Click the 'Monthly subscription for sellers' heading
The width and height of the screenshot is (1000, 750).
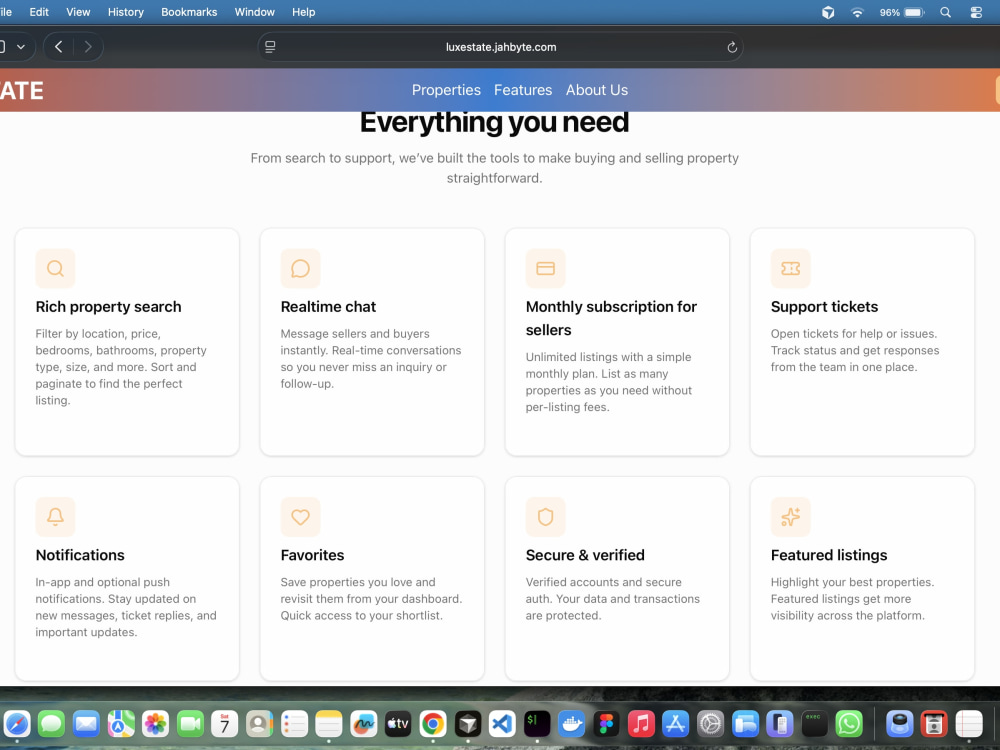[x=611, y=318]
